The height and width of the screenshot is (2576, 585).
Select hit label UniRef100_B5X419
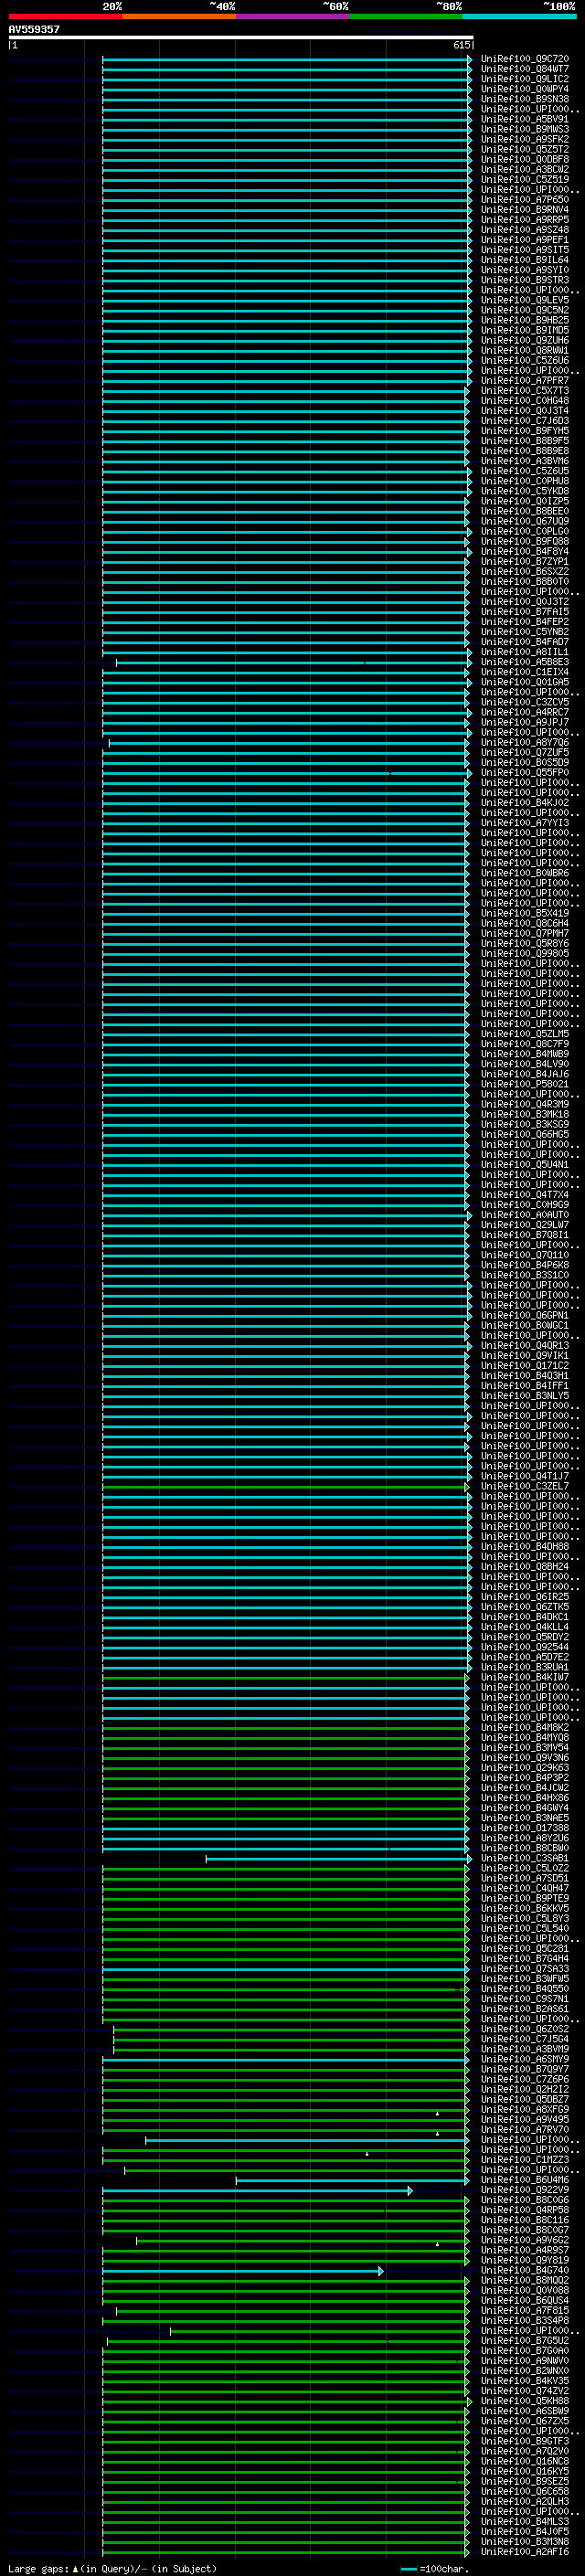525,913
